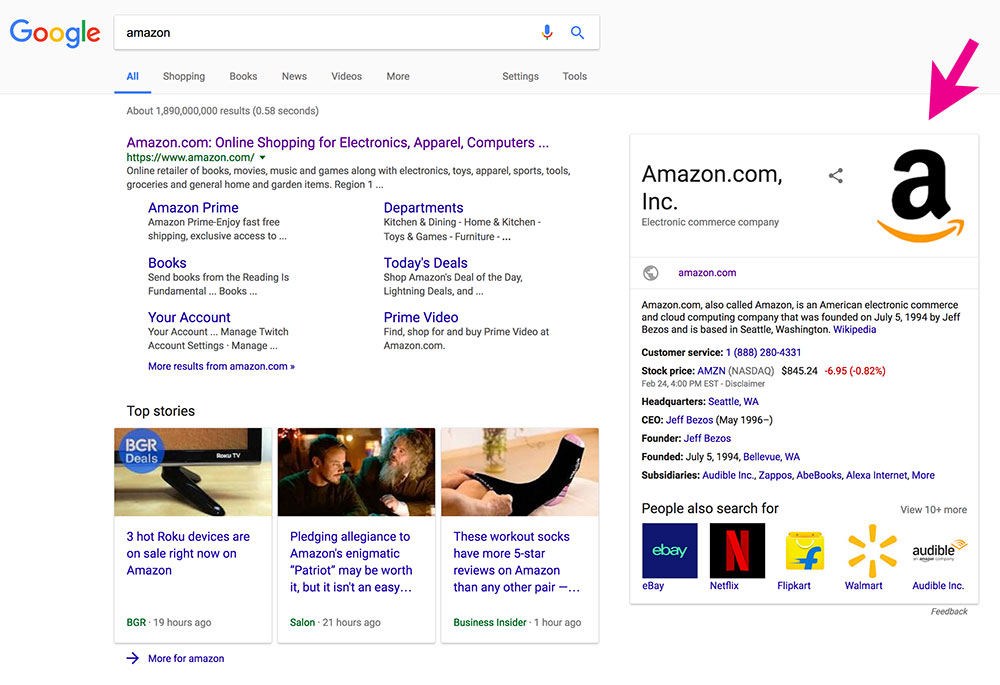The width and height of the screenshot is (1000, 685).
Task: Click the voice search microphone icon
Action: click(x=547, y=33)
